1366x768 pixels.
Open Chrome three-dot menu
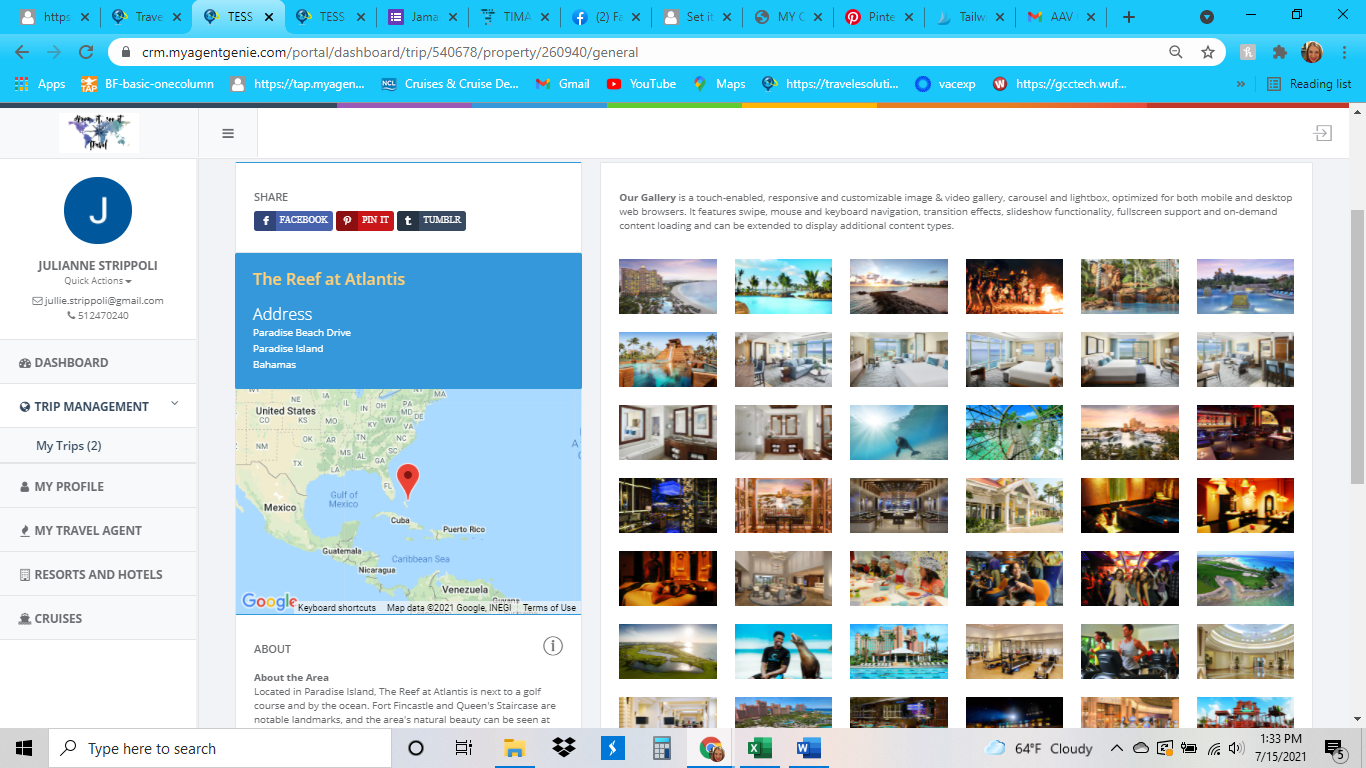pos(1343,52)
